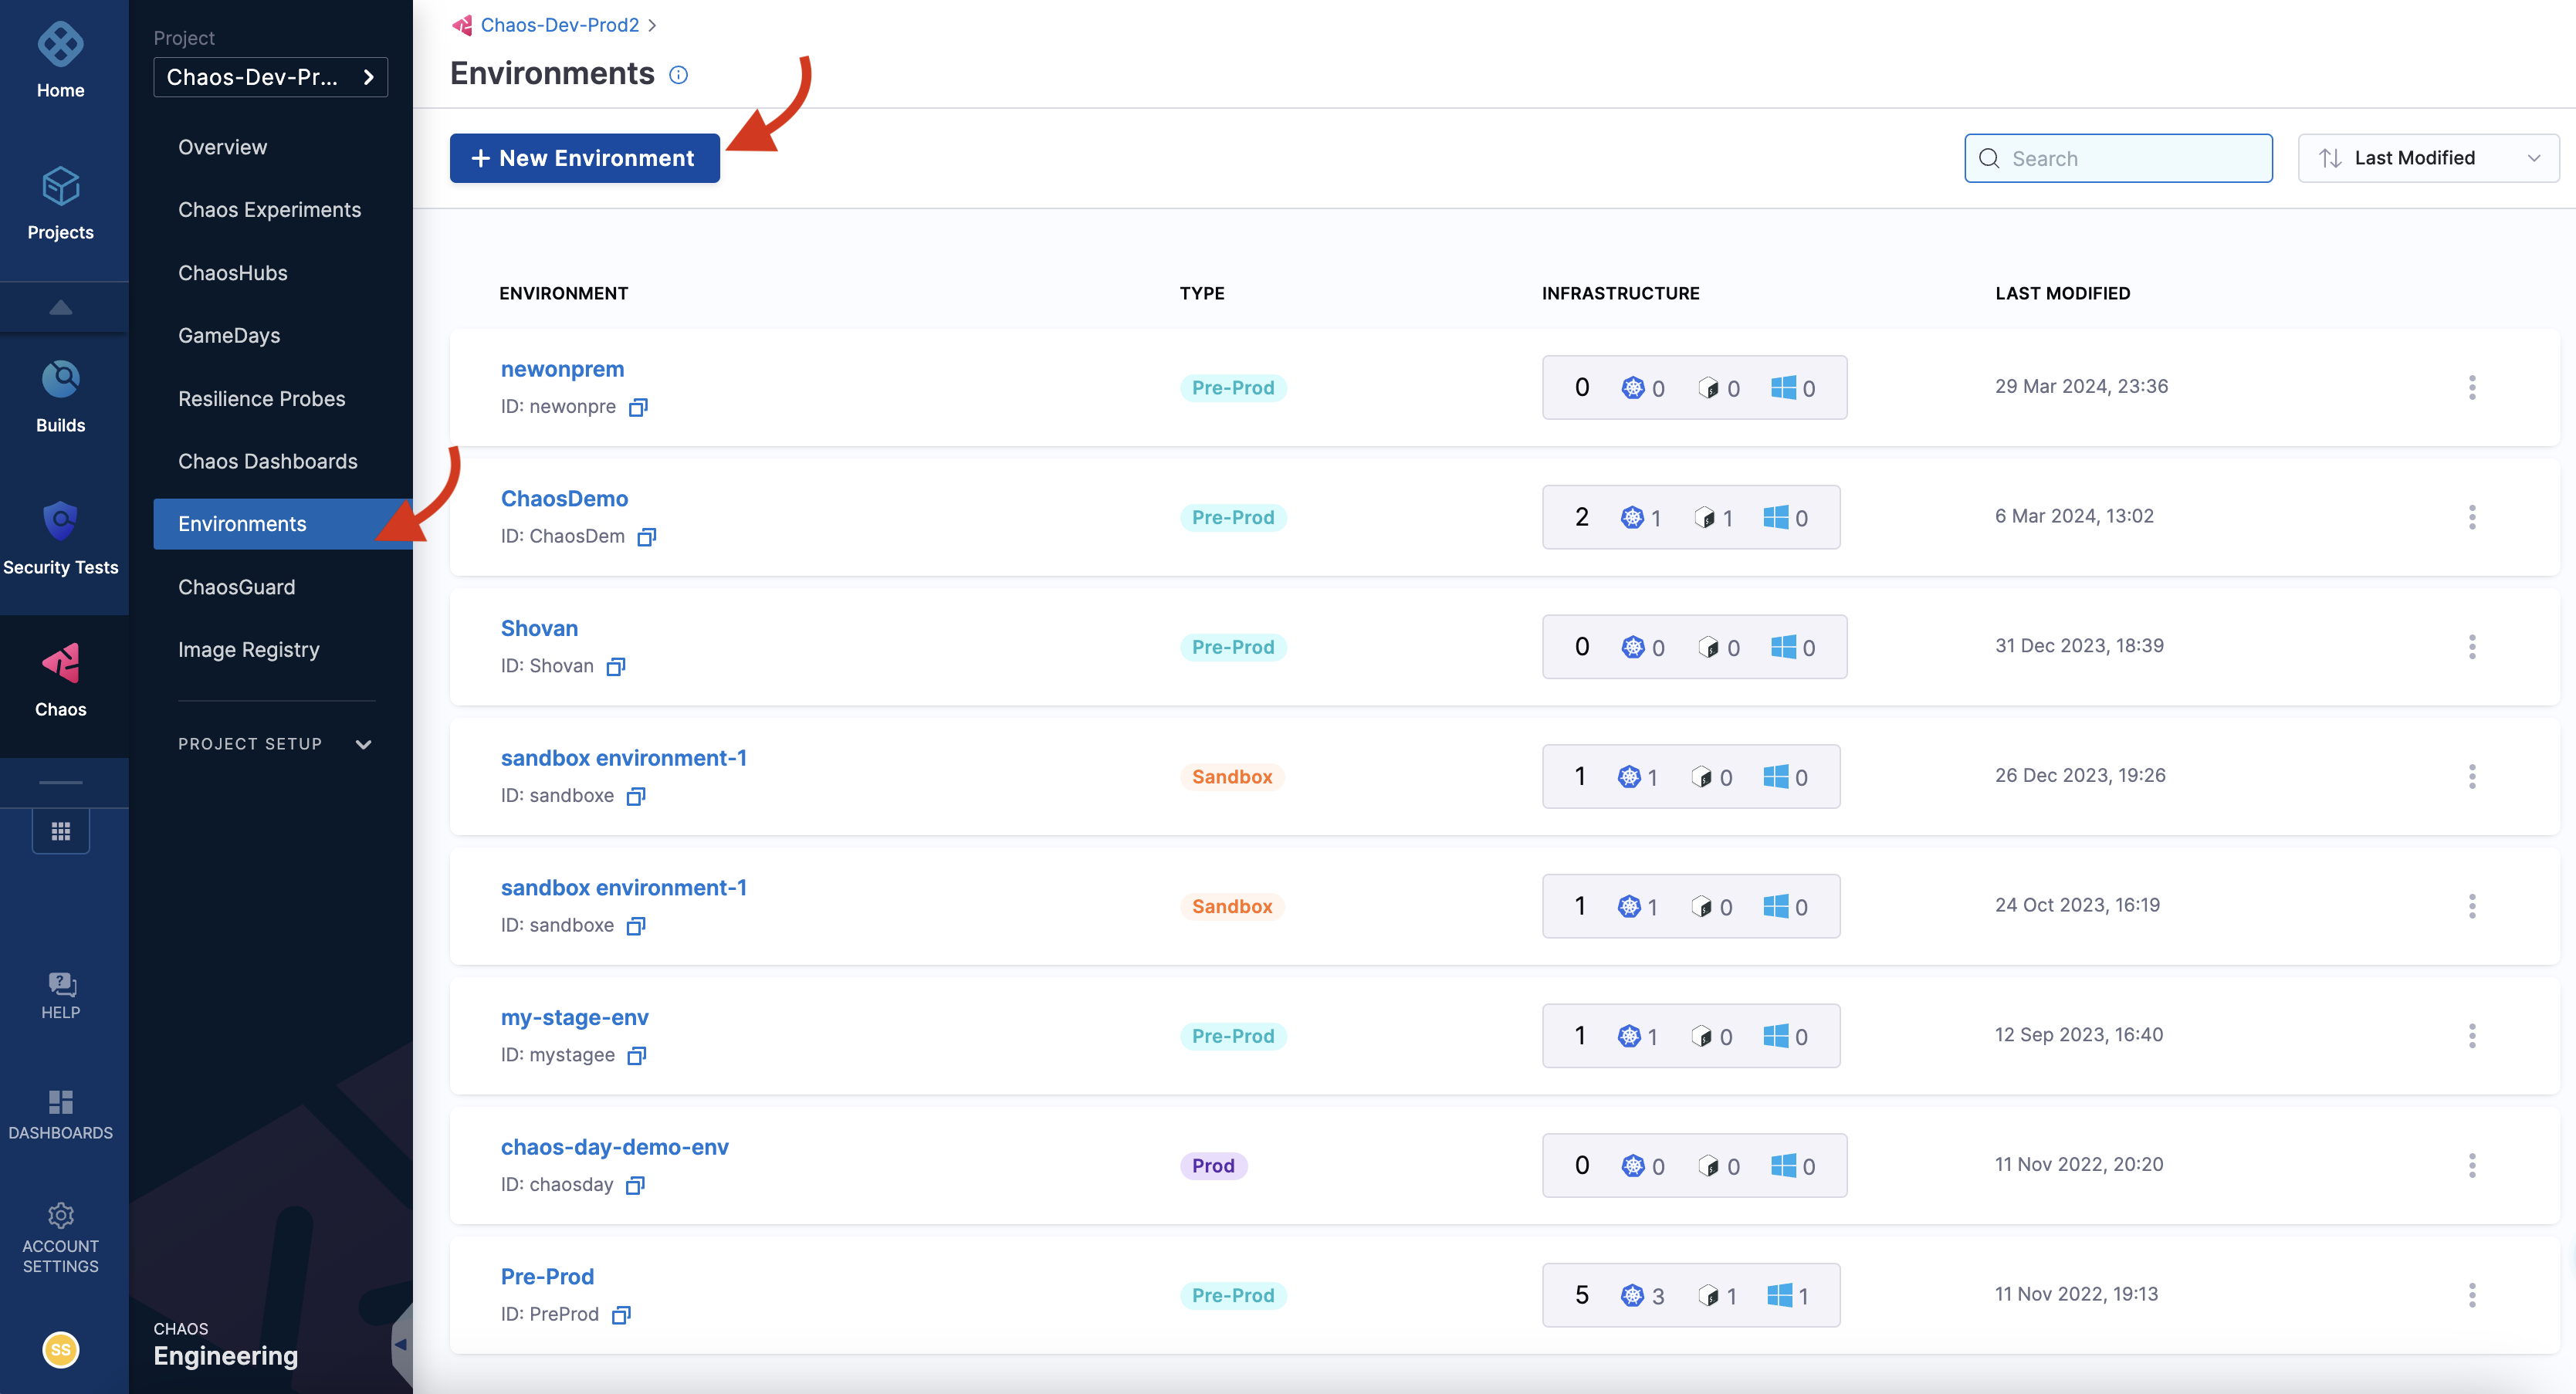2576x1394 pixels.
Task: Click the LAST MODIFIED column header
Action: point(2062,293)
